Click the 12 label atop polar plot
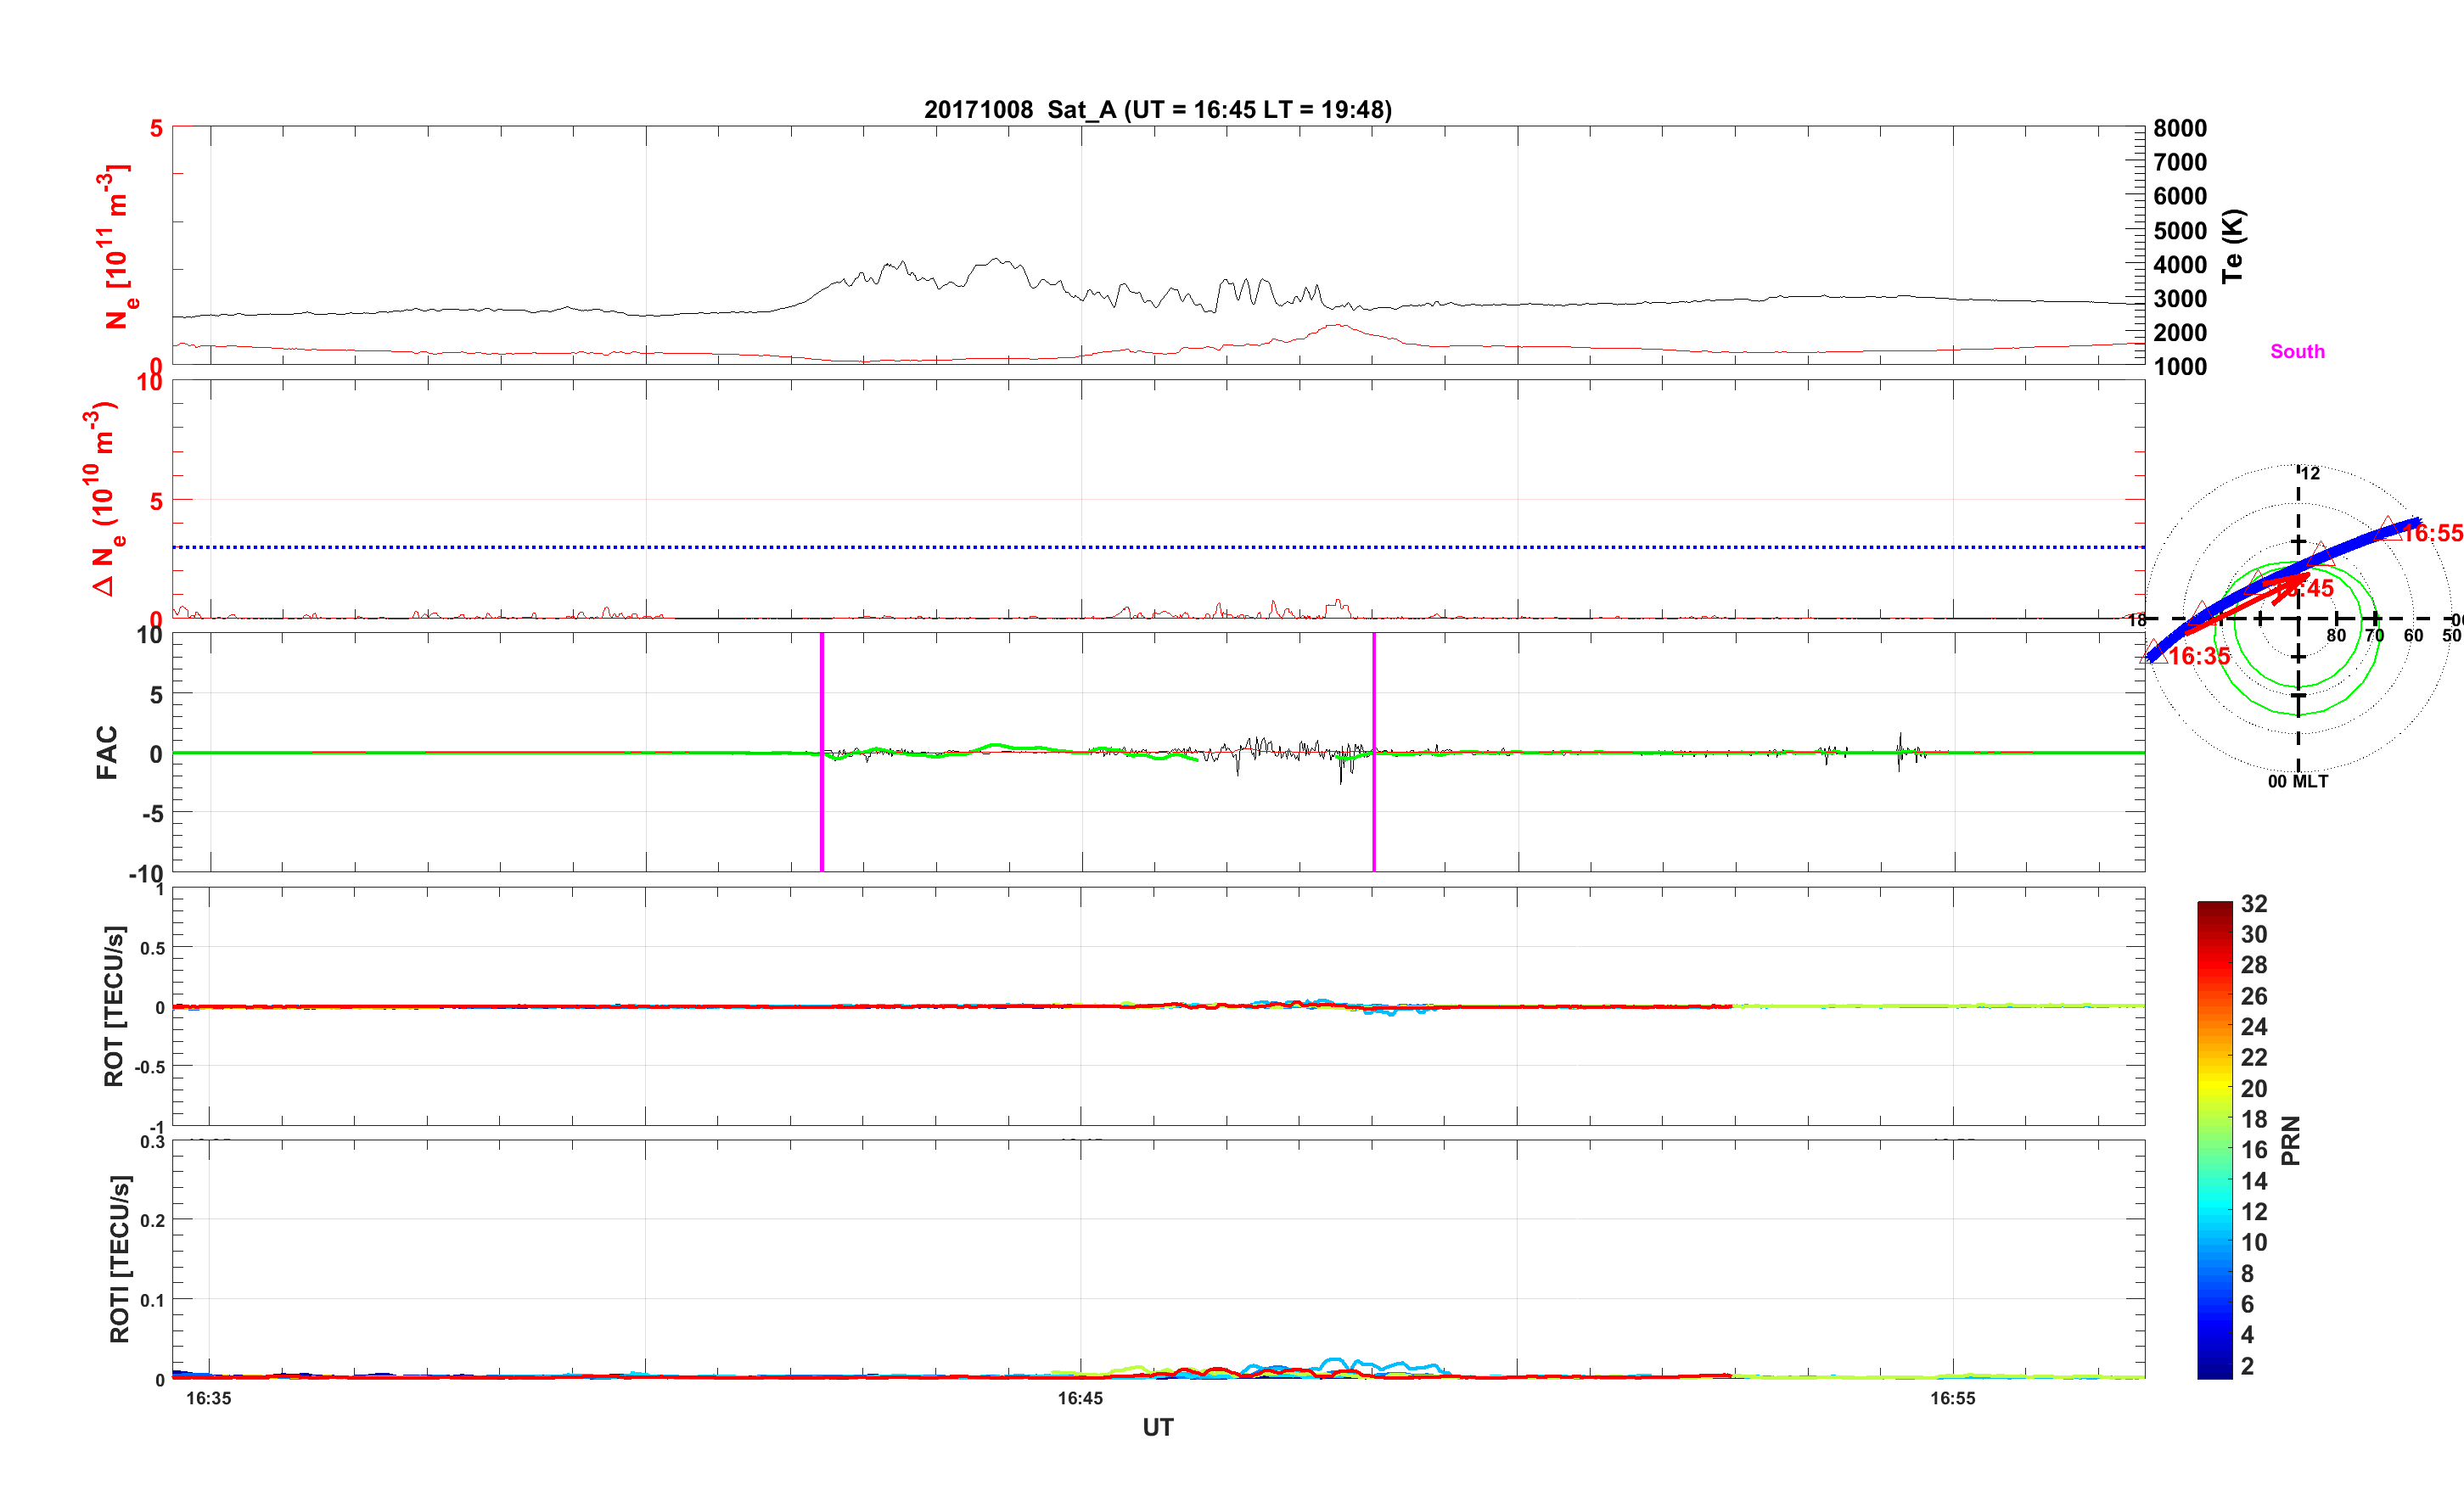Screen dimensions: 2464x1490 pos(2310,473)
